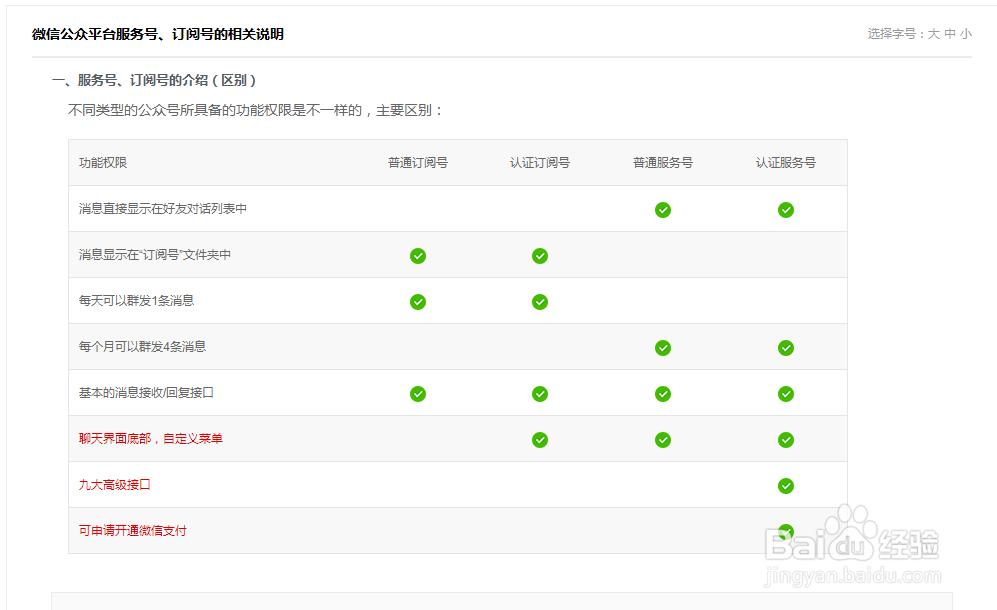The width and height of the screenshot is (997, 610).
Task: Click the row label 每天可以群发1条消息
Action: coord(136,300)
